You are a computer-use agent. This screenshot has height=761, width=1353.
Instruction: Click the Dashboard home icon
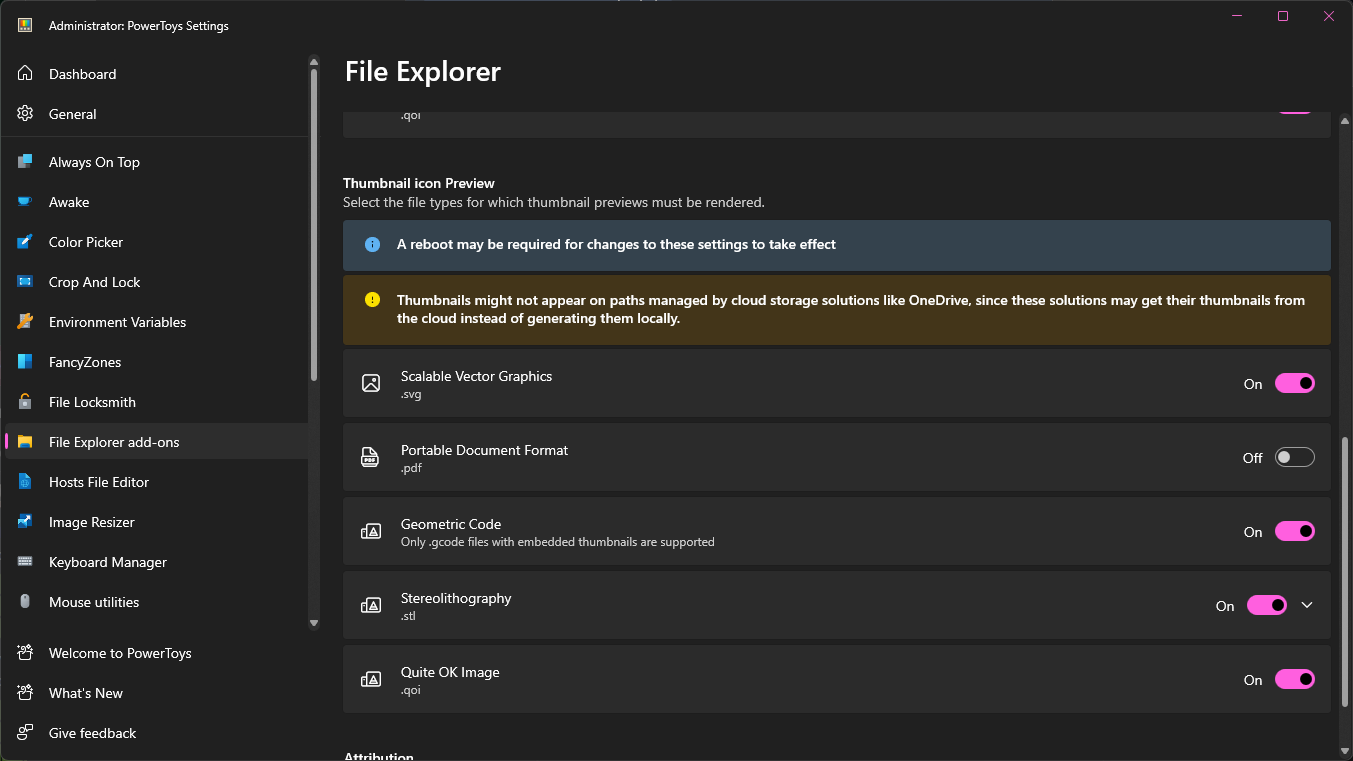(x=26, y=74)
